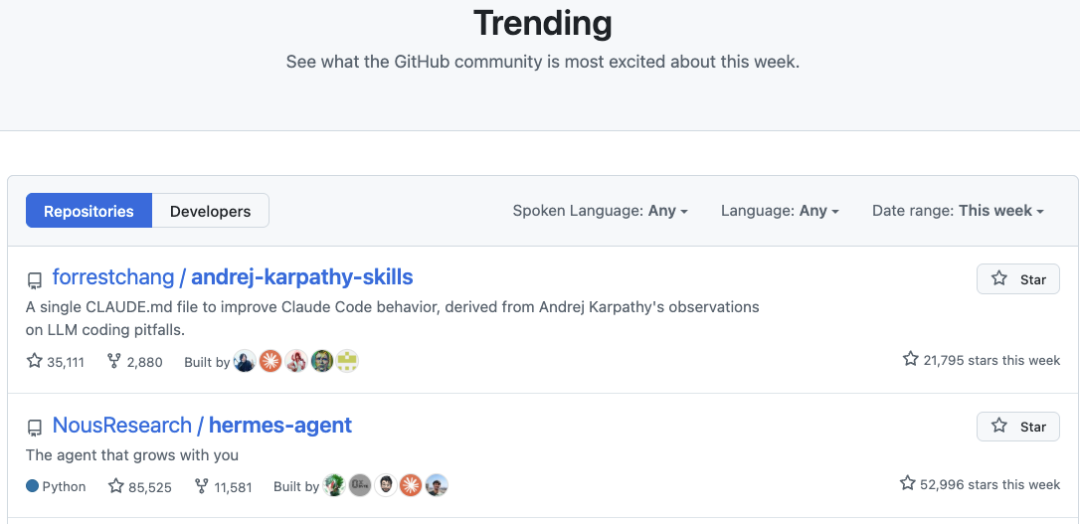Open the hermes-agent repository link
This screenshot has height=524, width=1080.
(x=280, y=425)
